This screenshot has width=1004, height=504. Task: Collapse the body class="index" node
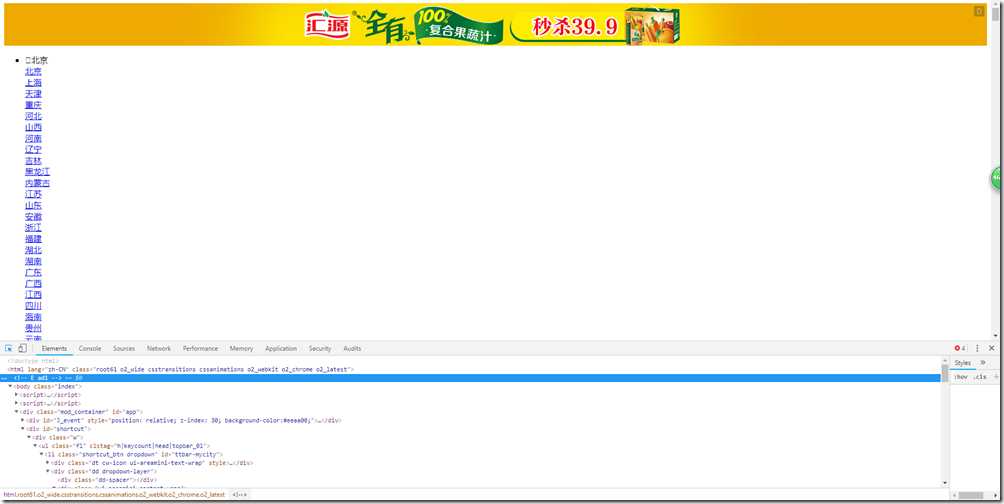pos(10,386)
